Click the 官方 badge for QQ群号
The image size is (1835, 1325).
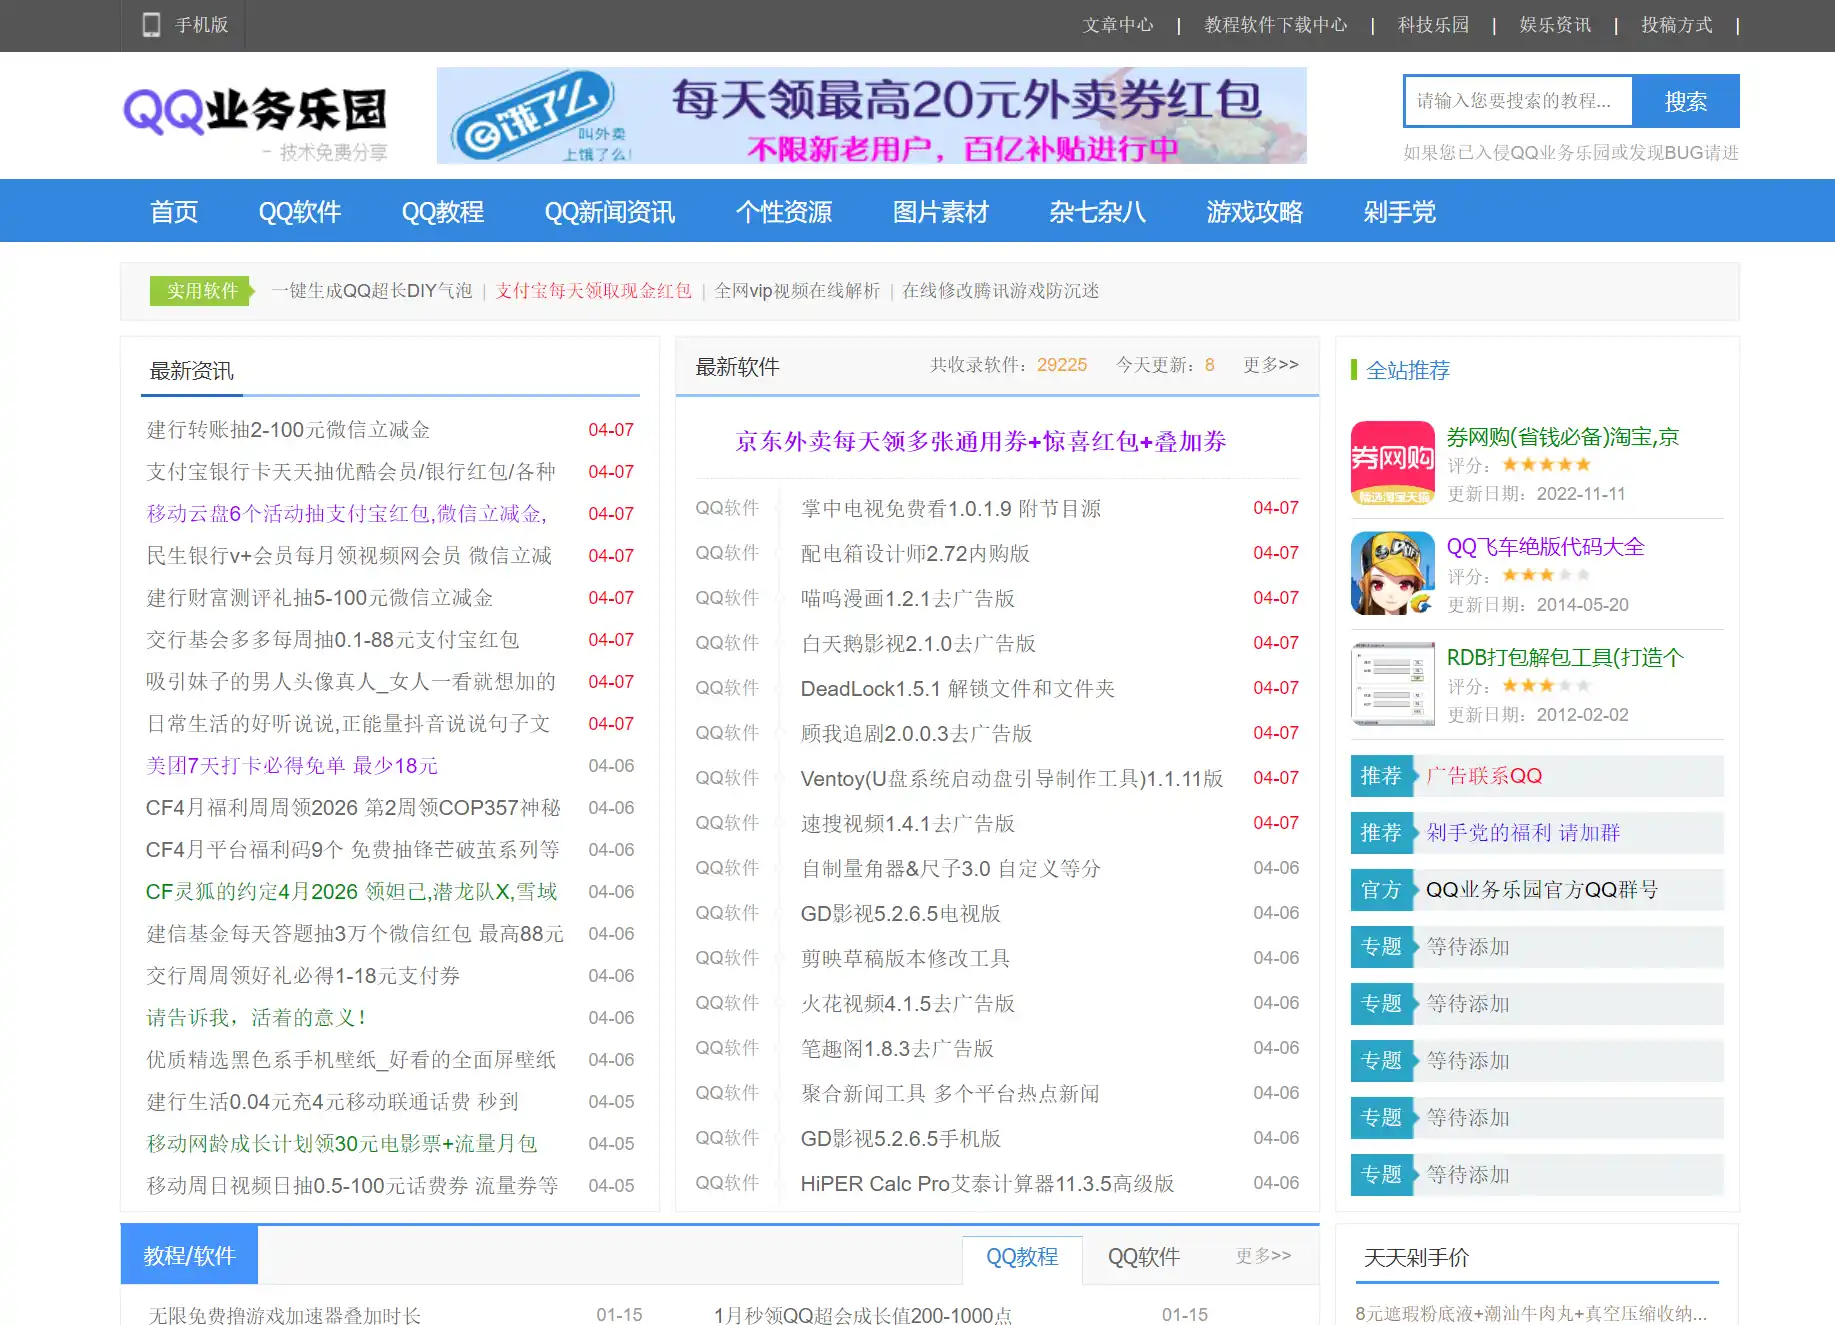pos(1381,890)
